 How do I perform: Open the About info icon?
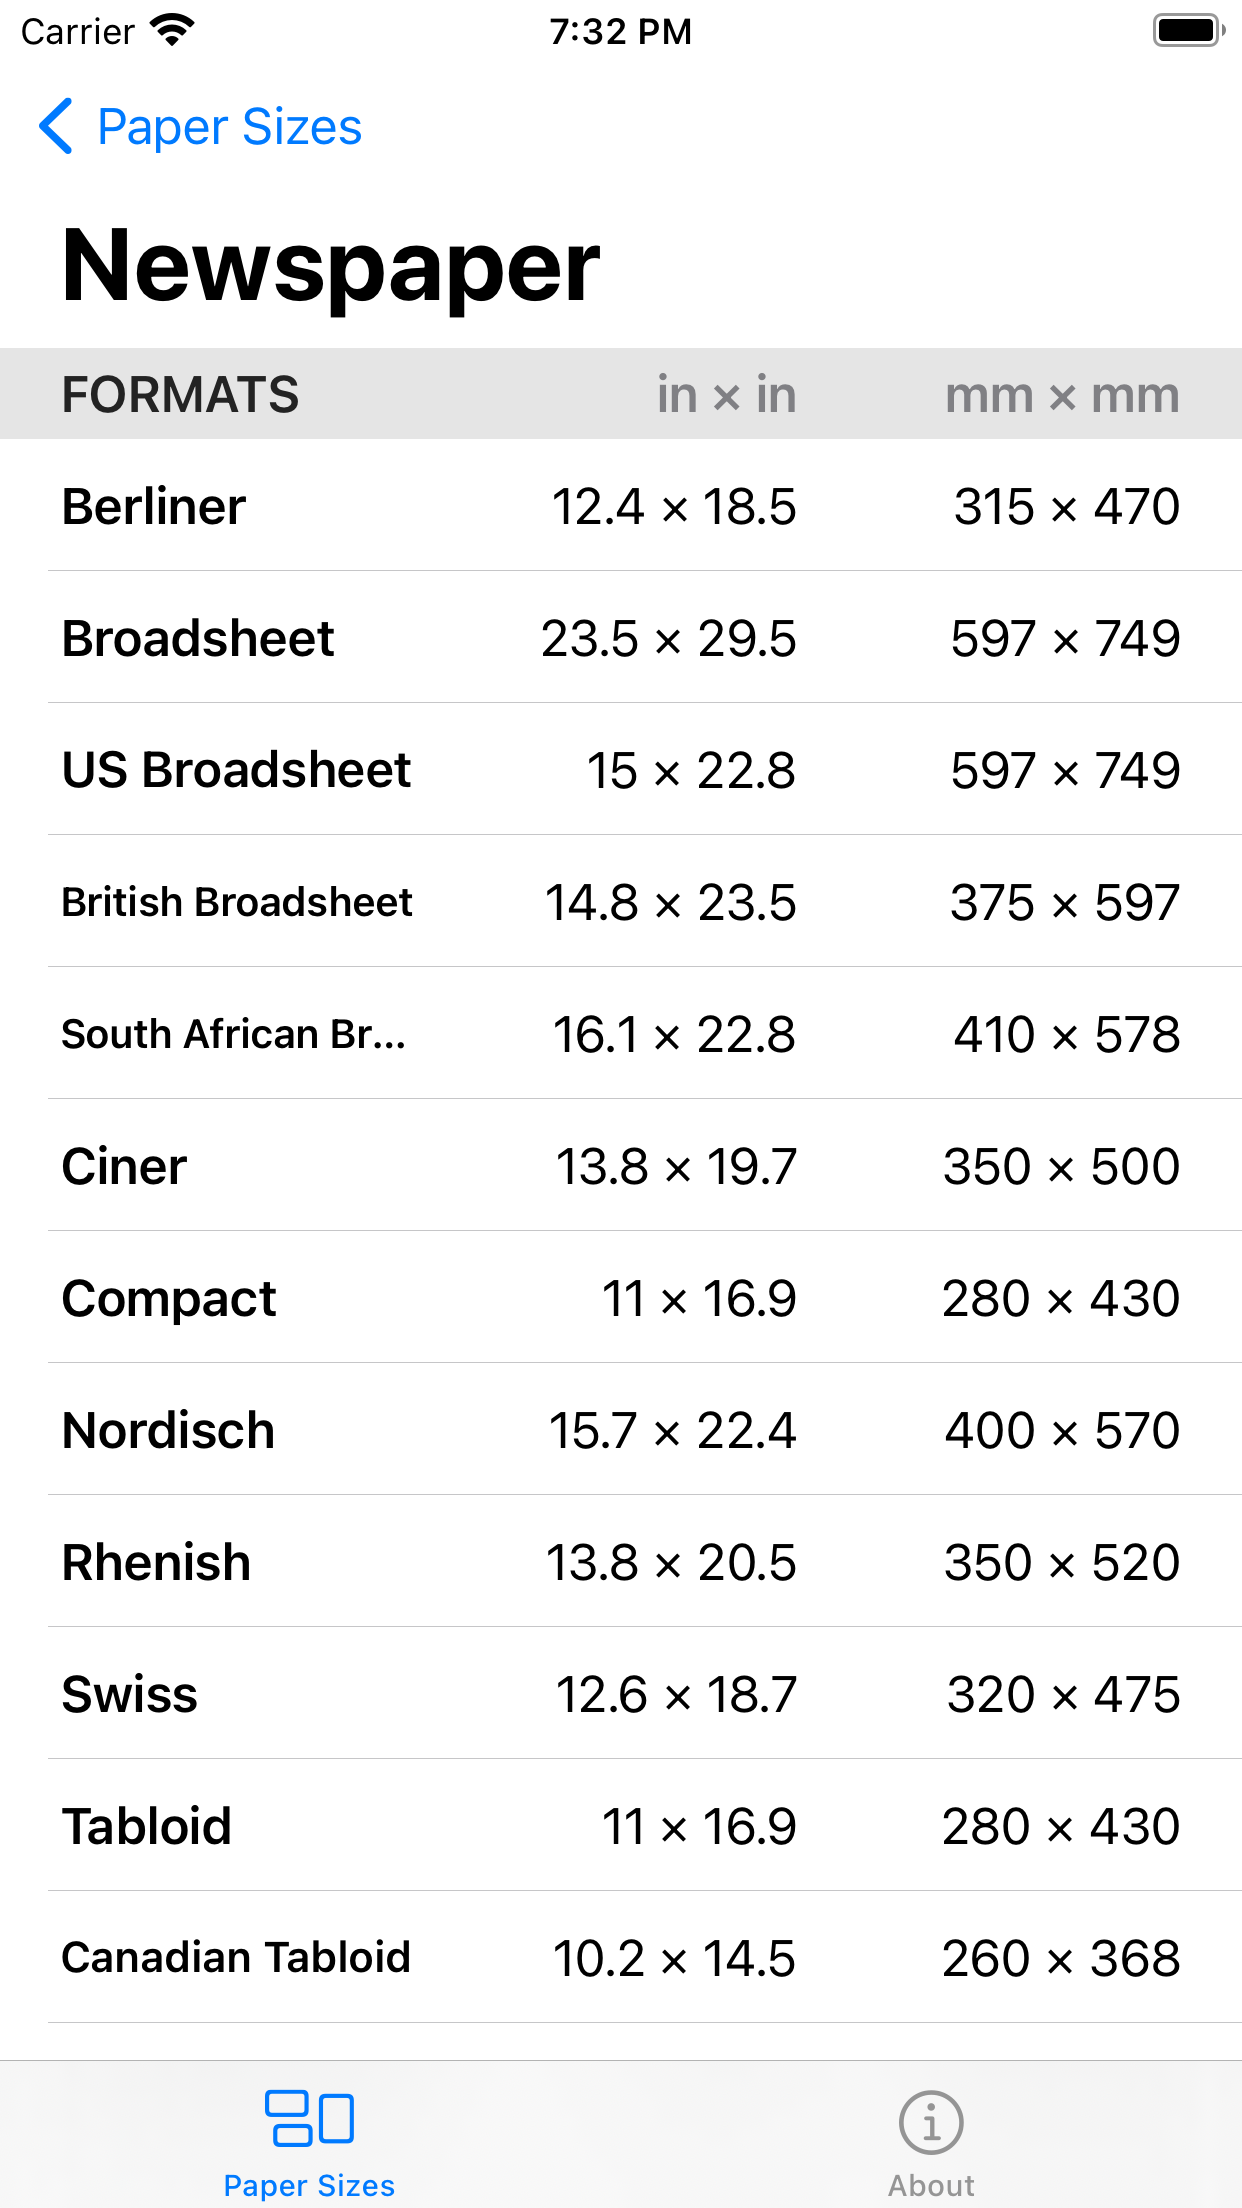(x=931, y=2121)
